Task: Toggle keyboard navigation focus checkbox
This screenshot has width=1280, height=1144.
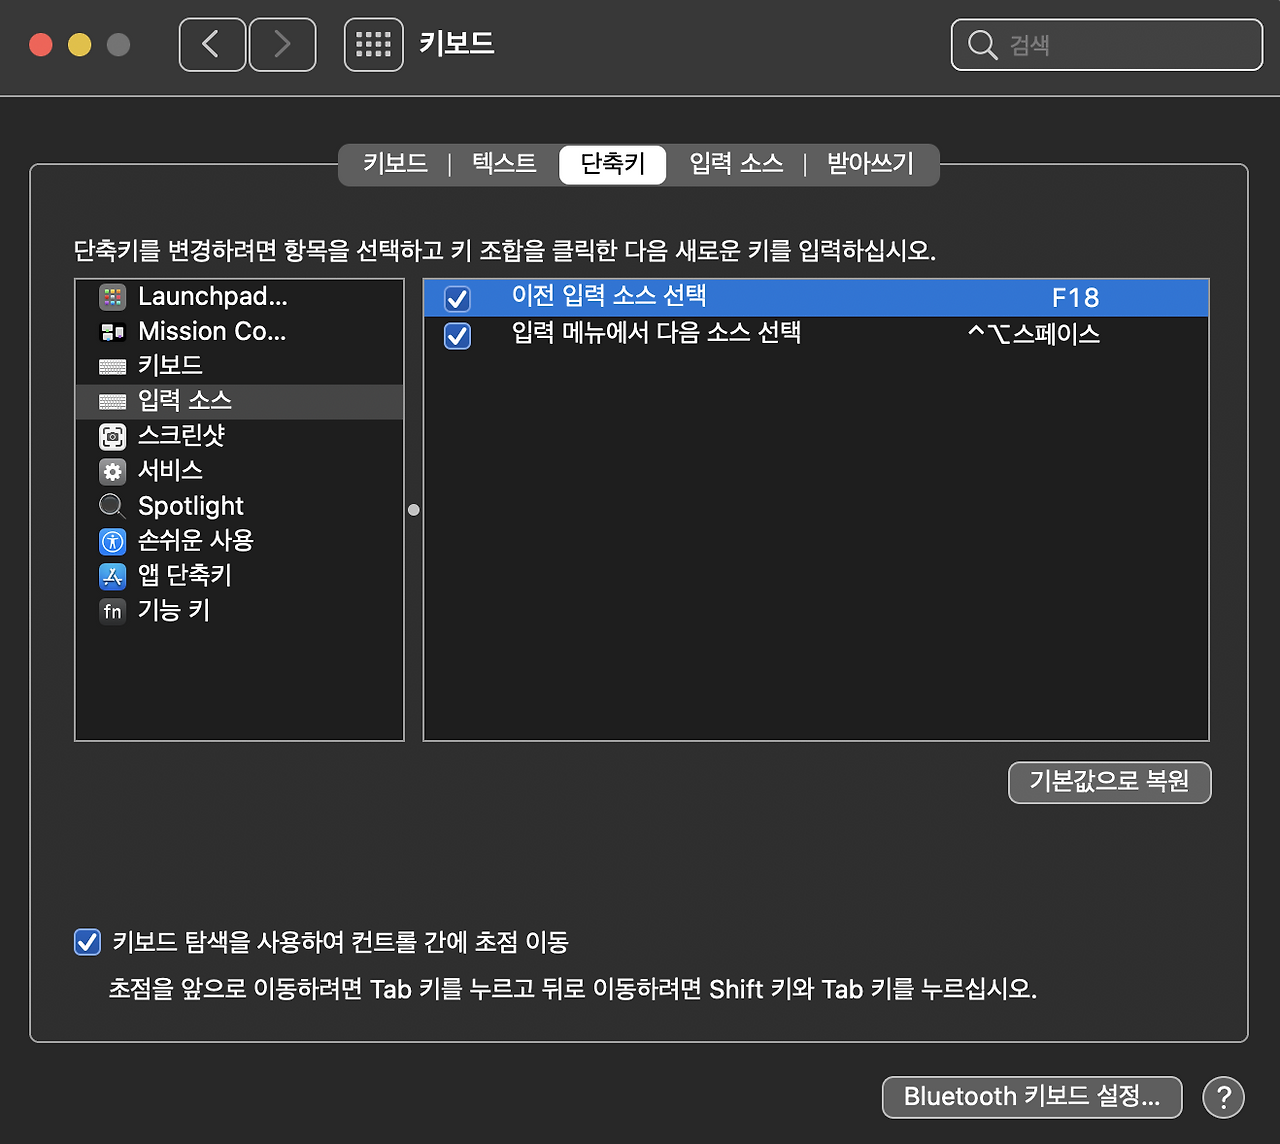Action: 87,942
